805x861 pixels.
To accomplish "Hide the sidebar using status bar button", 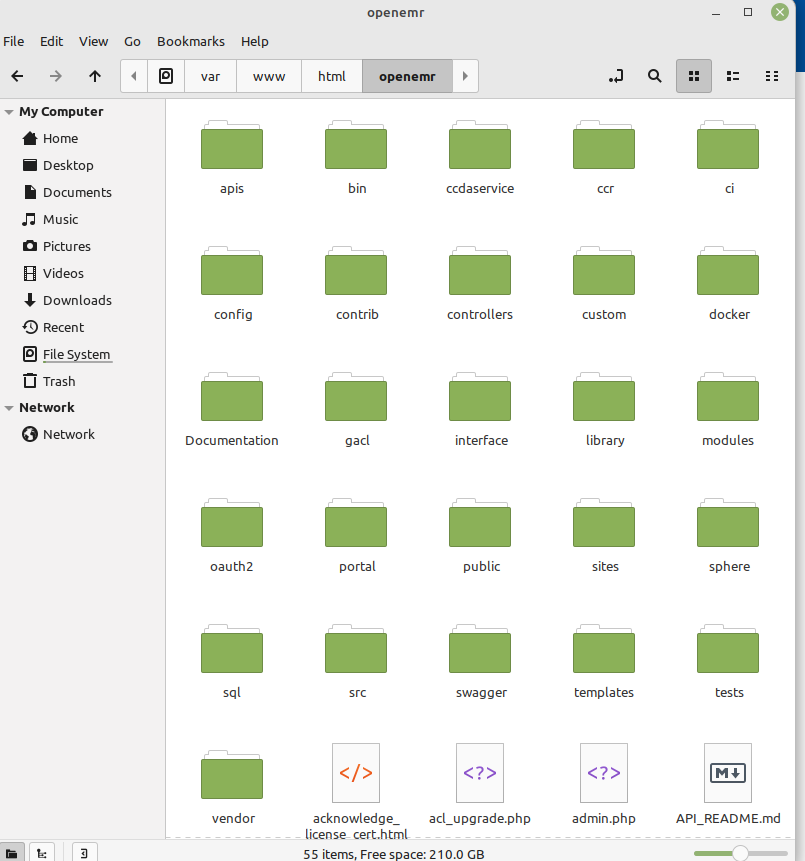I will 84,853.
